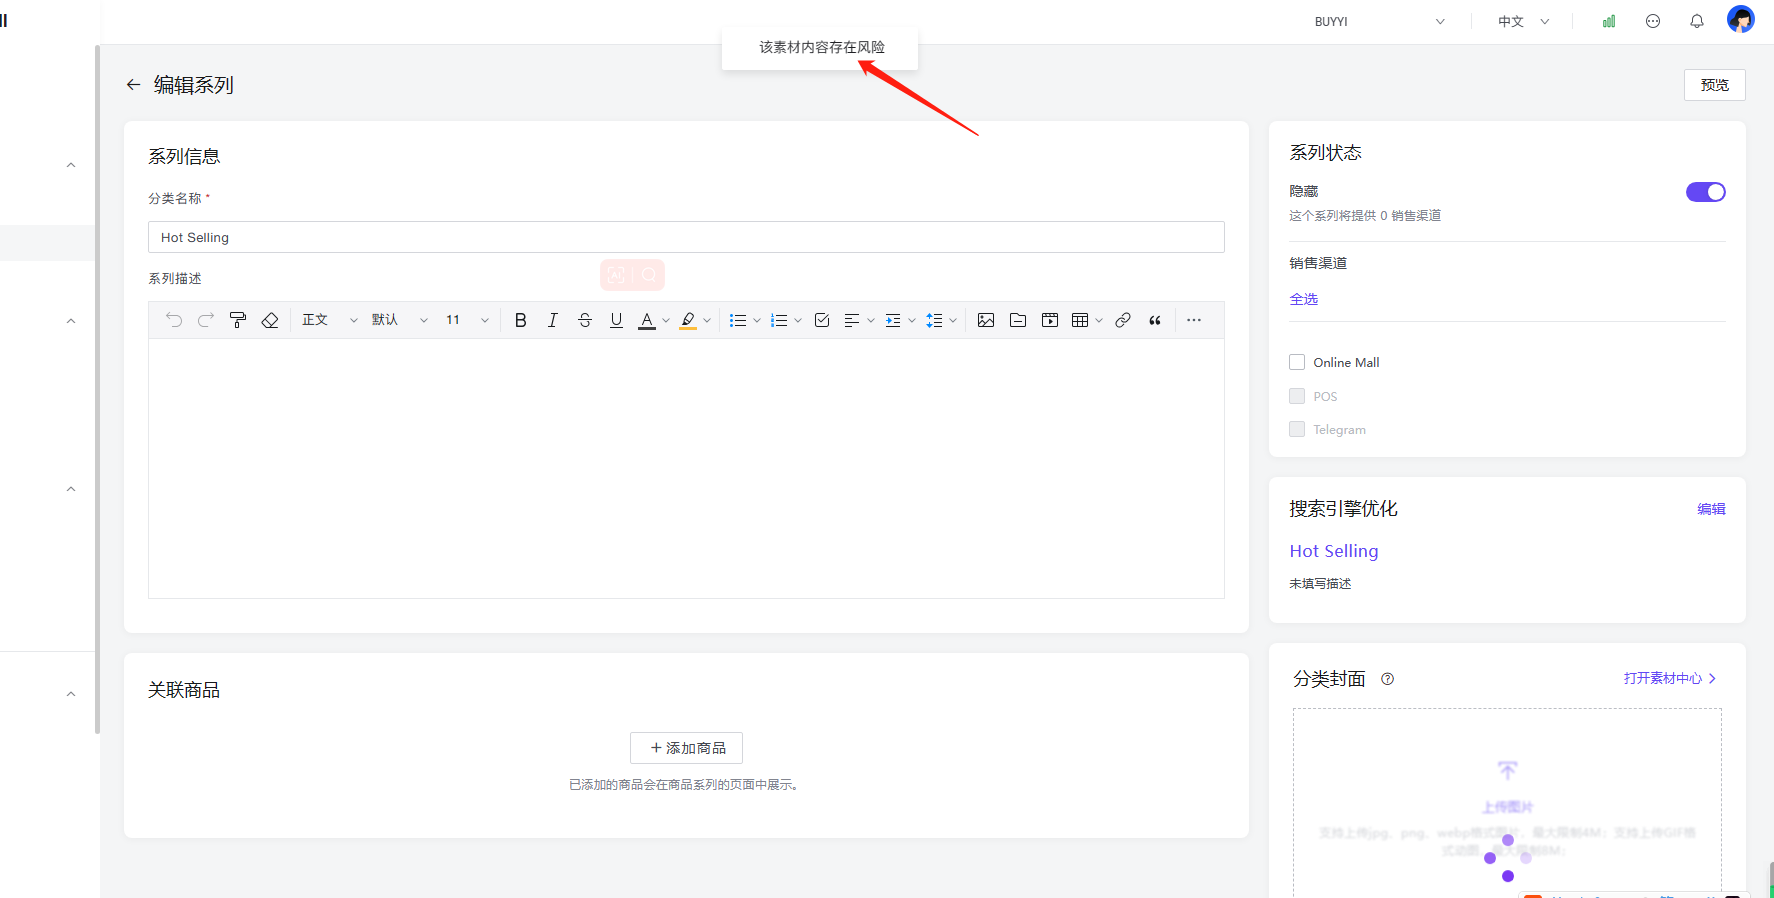The width and height of the screenshot is (1774, 898).
Task: Open the more options ellipsis menu
Action: [1194, 320]
